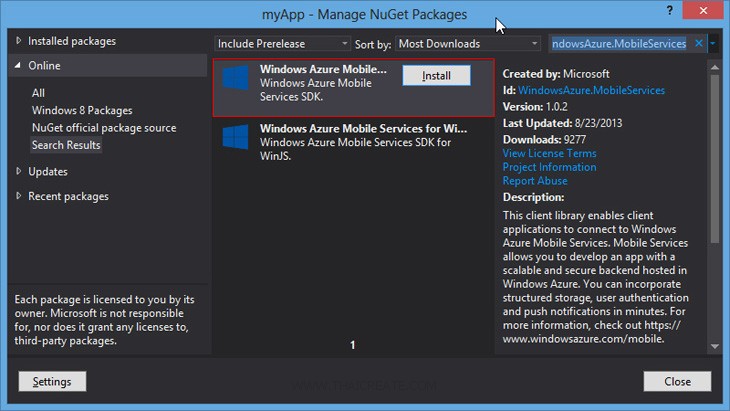The height and width of the screenshot is (411, 730).
Task: Click the Close button at the bottom
Action: coord(677,381)
